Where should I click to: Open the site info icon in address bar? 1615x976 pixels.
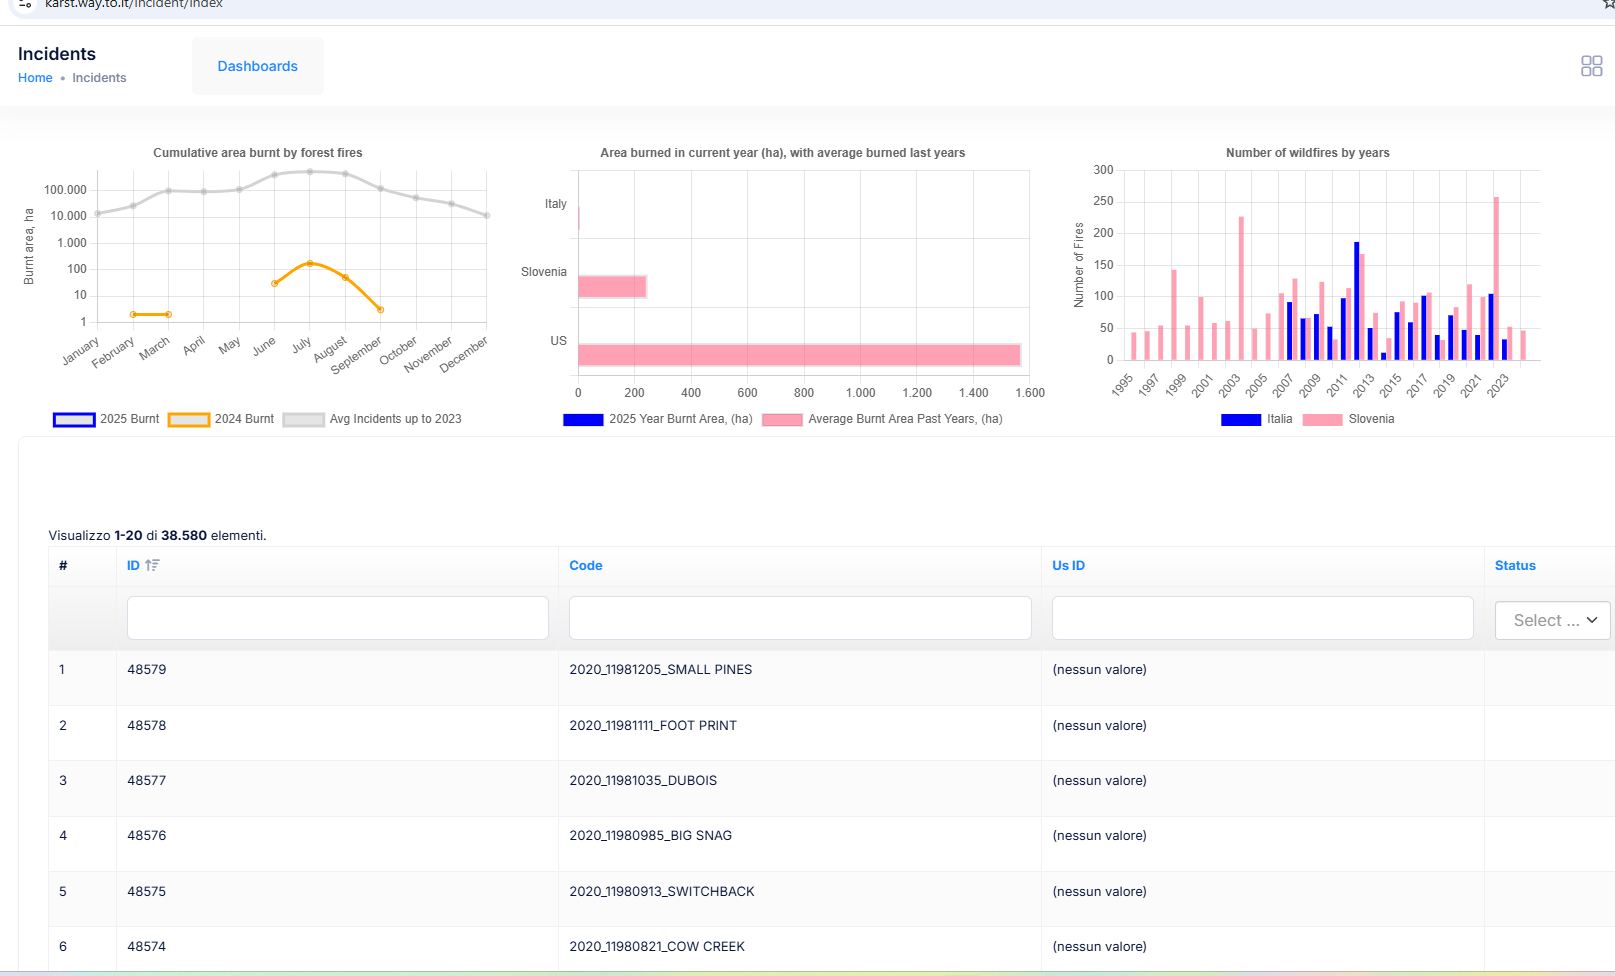26,4
